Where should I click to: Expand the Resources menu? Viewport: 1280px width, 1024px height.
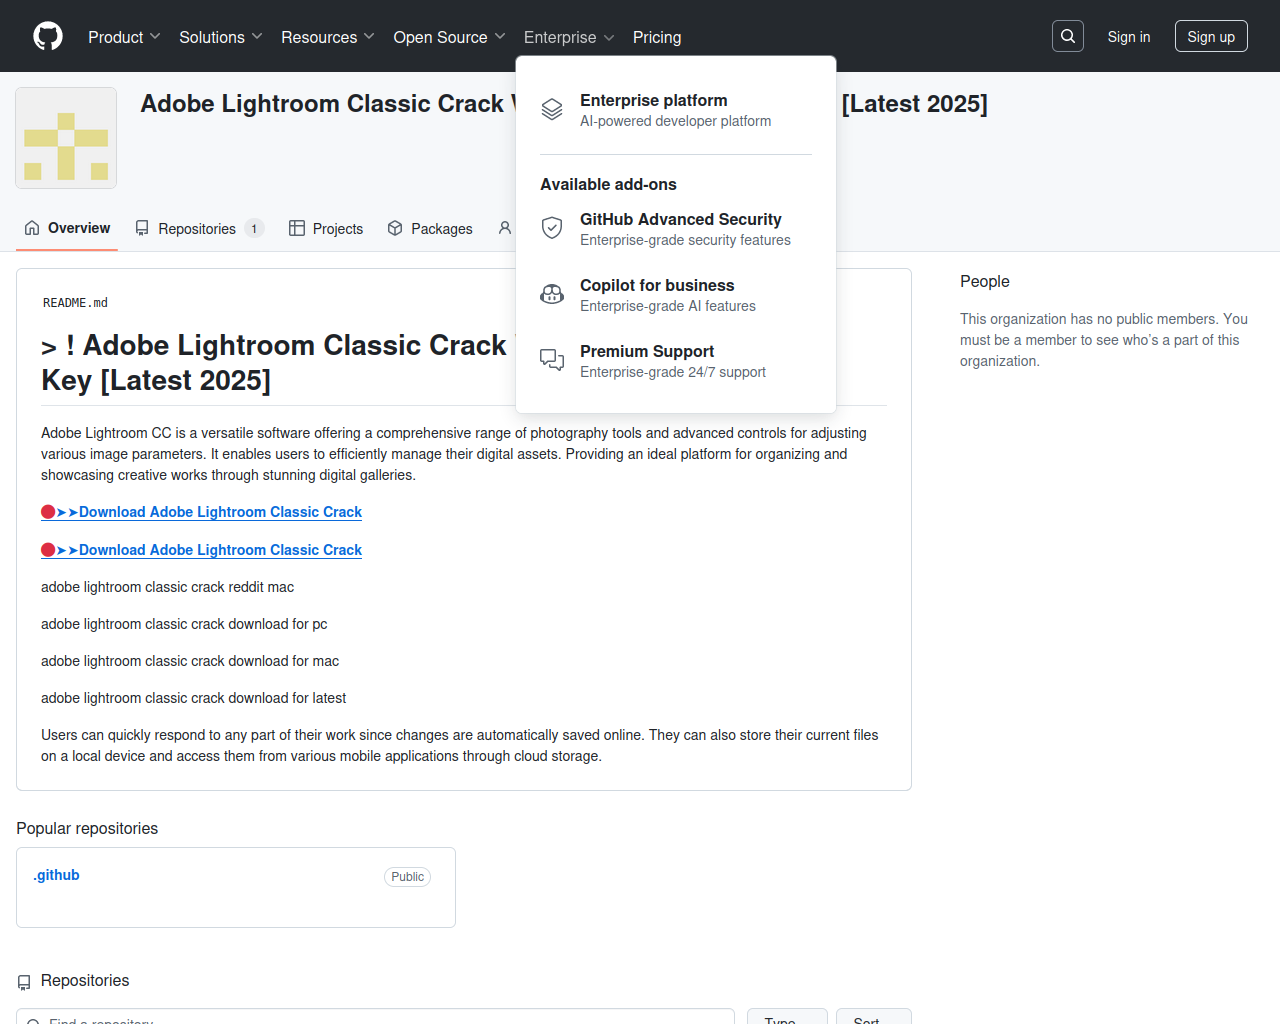click(x=328, y=37)
